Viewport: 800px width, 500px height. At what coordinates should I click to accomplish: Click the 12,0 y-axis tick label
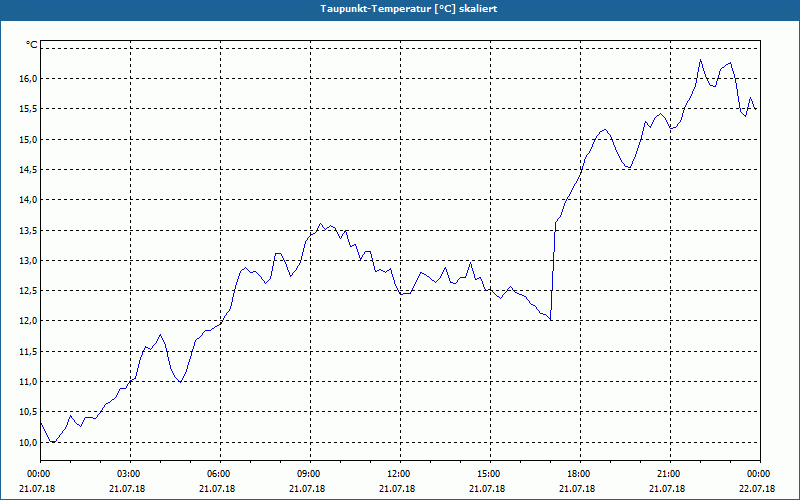pyautogui.click(x=29, y=321)
